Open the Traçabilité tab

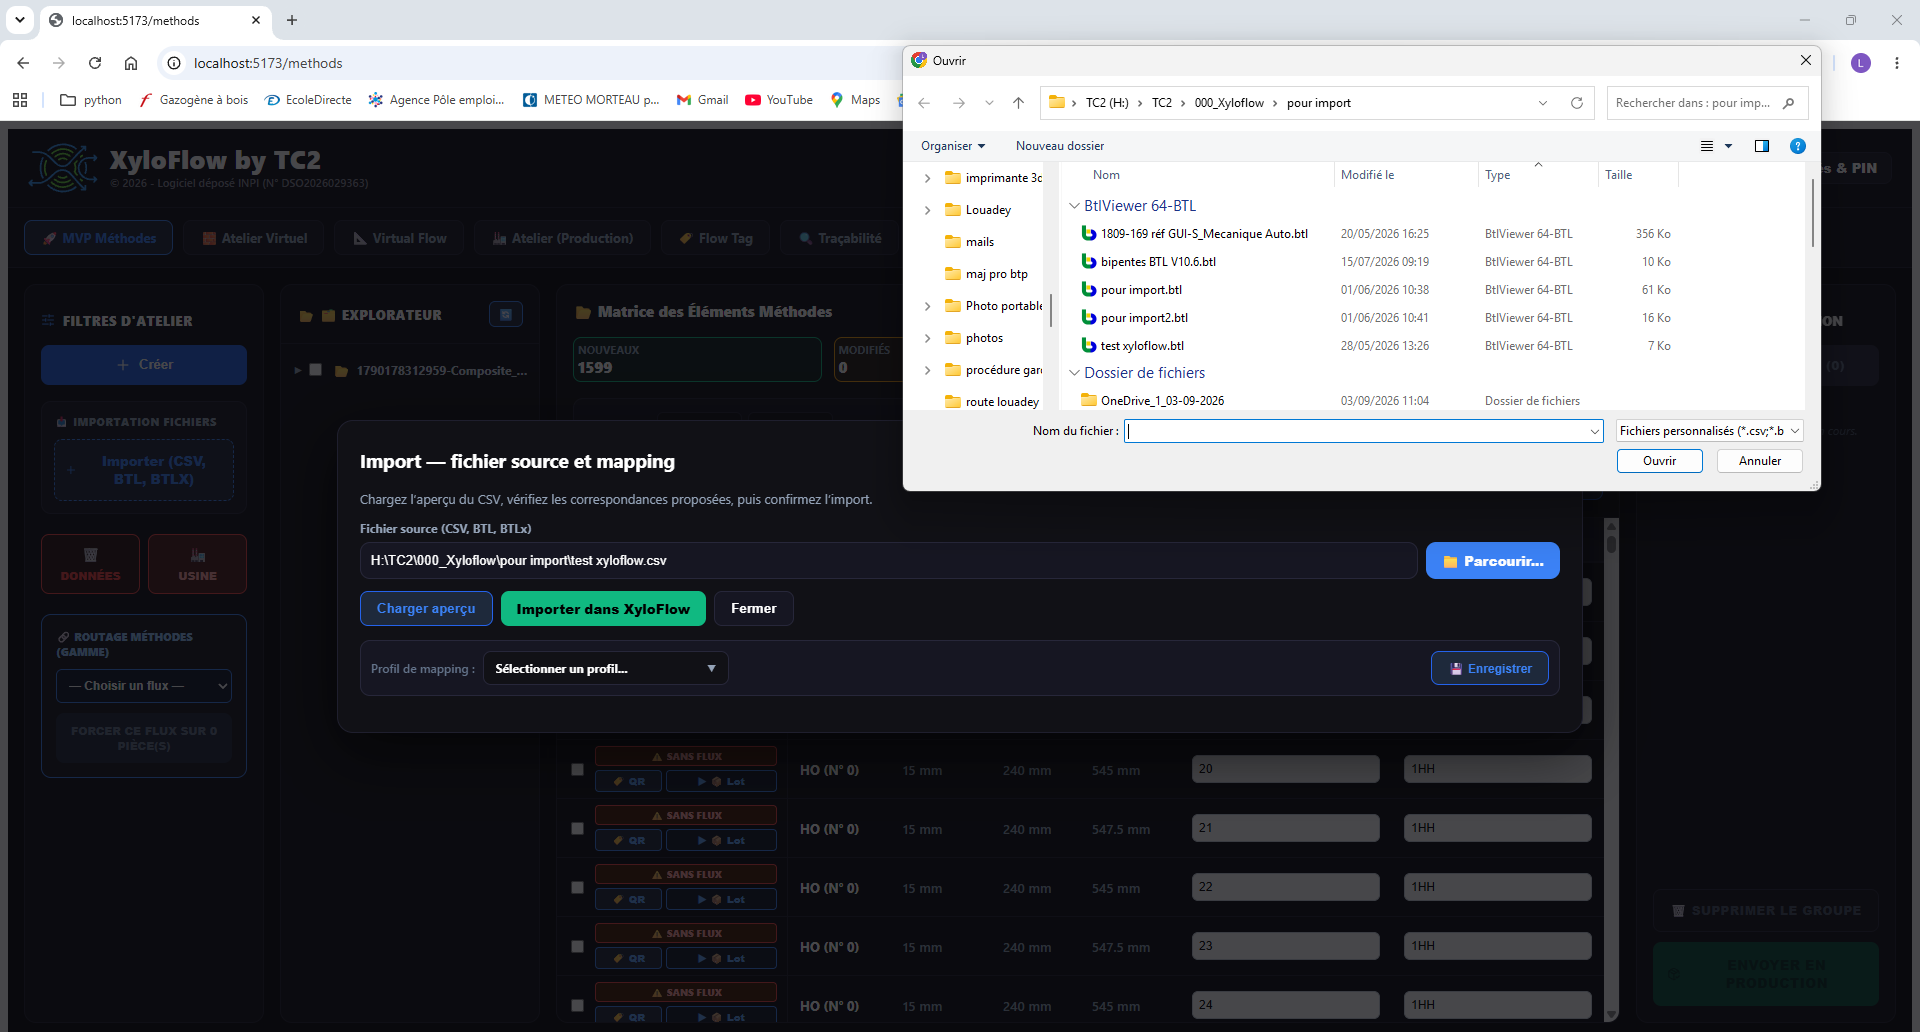(841, 238)
